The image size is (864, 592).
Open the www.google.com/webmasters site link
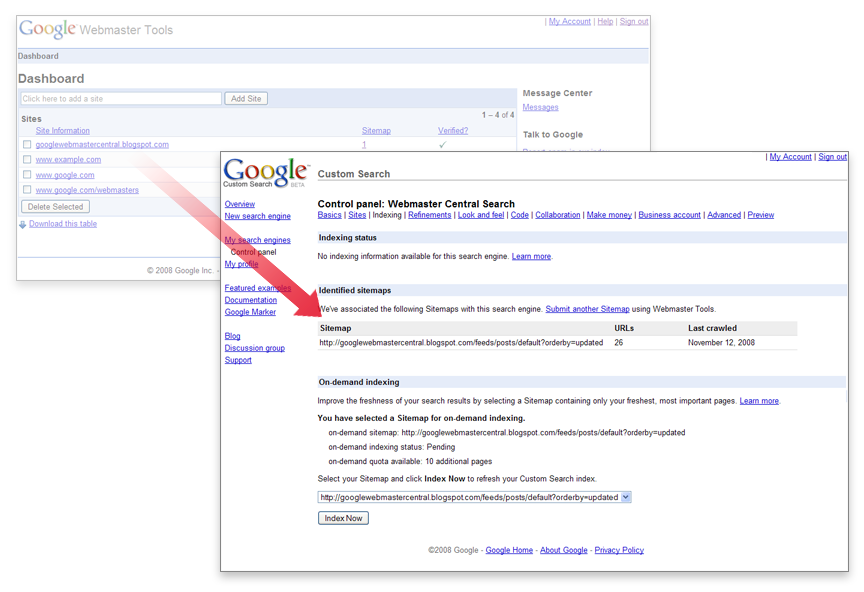tap(87, 190)
